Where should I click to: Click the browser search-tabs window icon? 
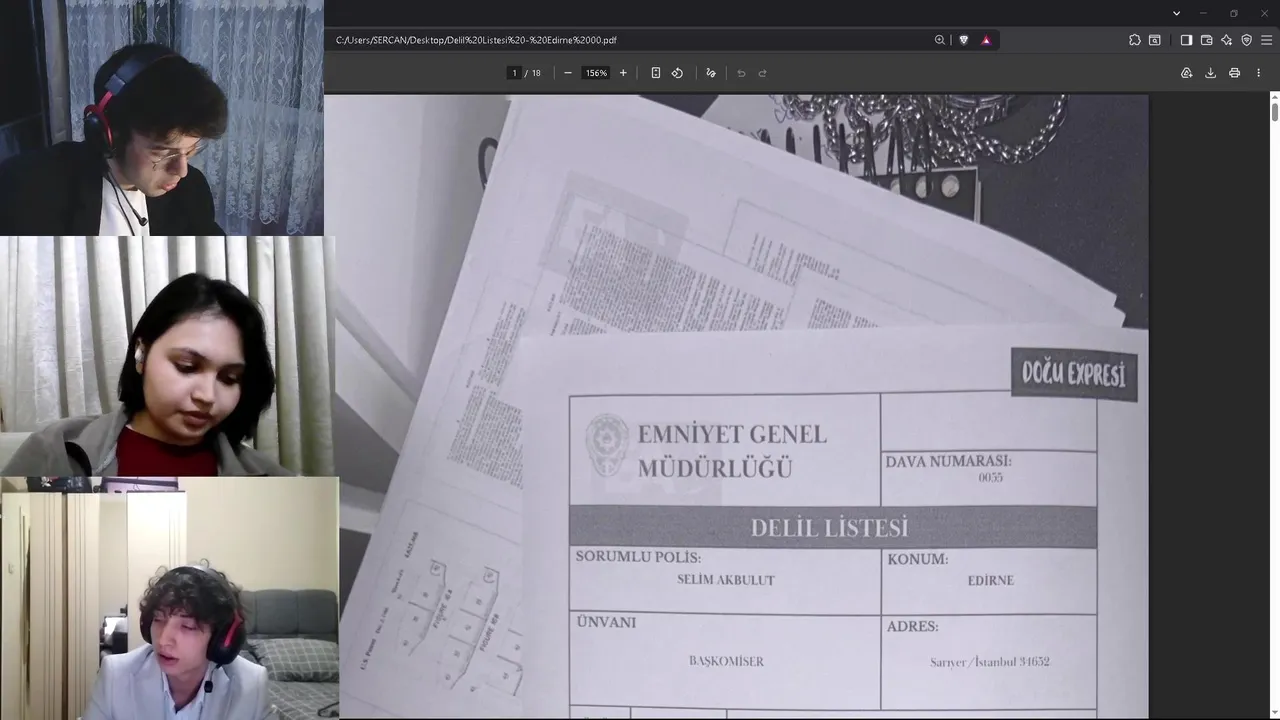pos(1155,40)
